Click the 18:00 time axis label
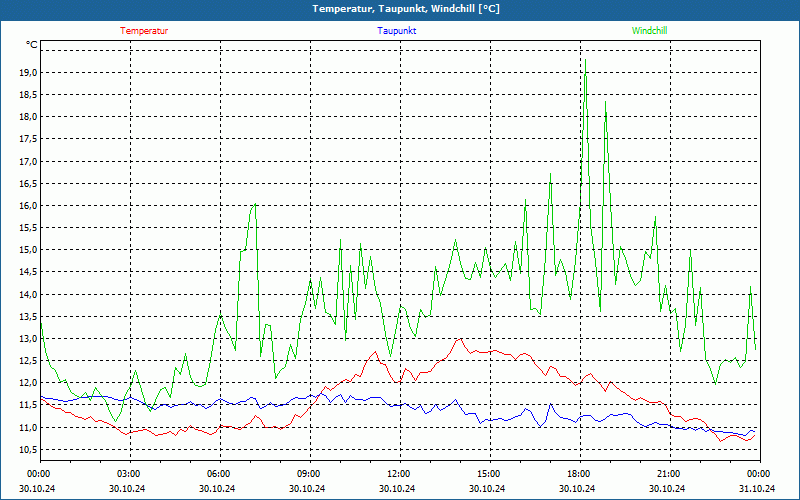The image size is (800, 500). [x=579, y=474]
